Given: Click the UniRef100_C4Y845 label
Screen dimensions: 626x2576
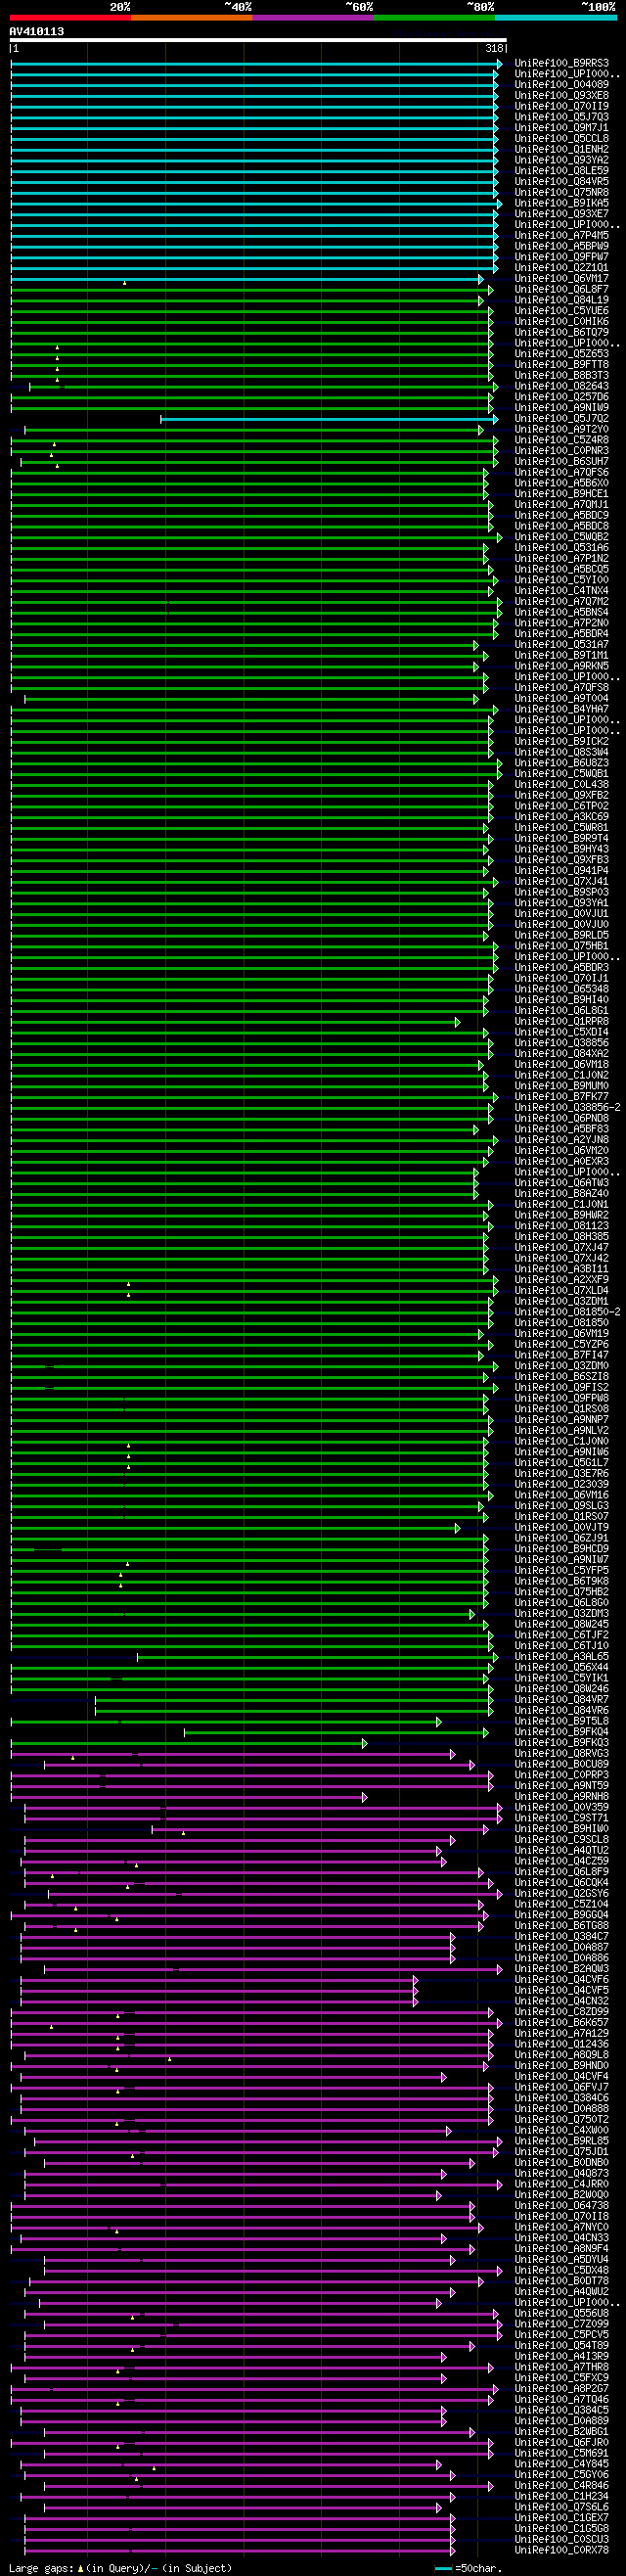Looking at the screenshot, I should [561, 2463].
